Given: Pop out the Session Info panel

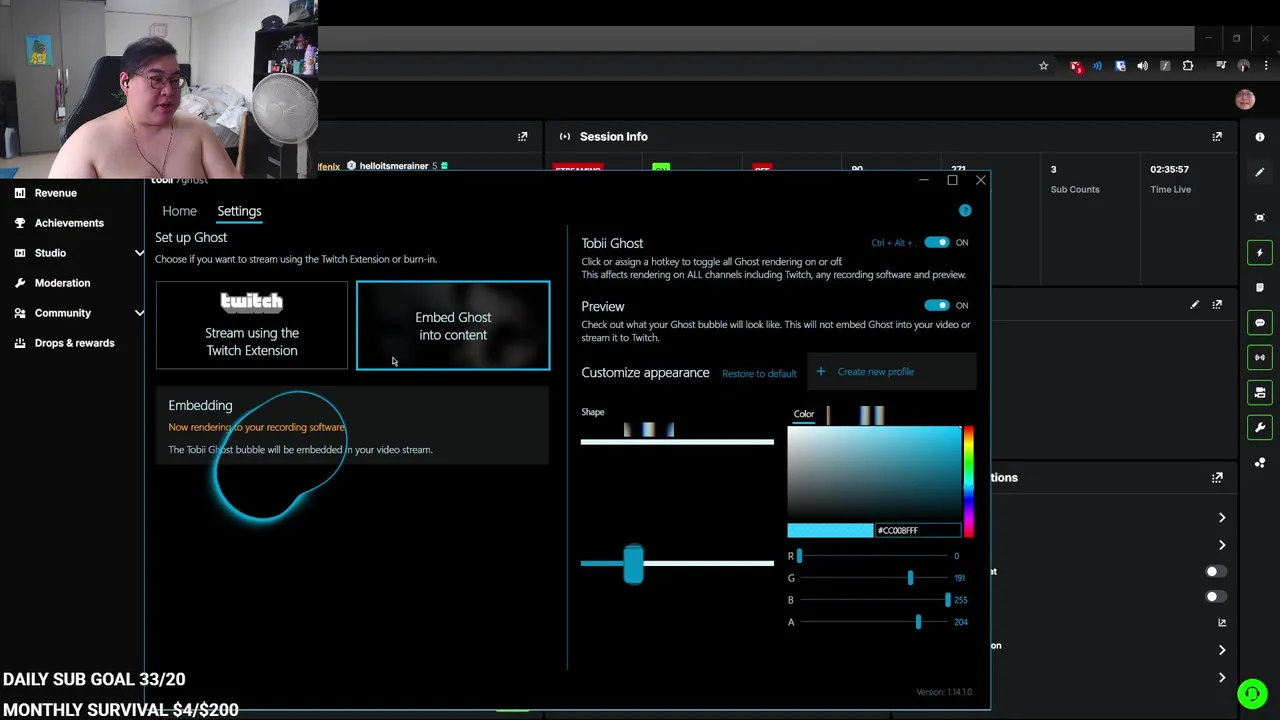Looking at the screenshot, I should 1217,137.
